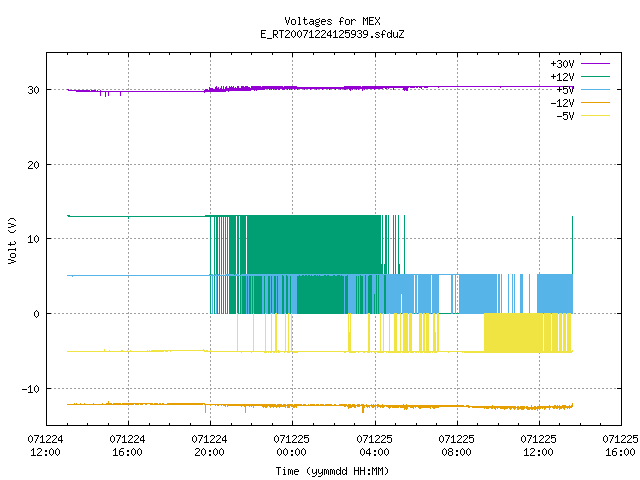Click x-axis tick label 071224 20:00

click(x=209, y=445)
